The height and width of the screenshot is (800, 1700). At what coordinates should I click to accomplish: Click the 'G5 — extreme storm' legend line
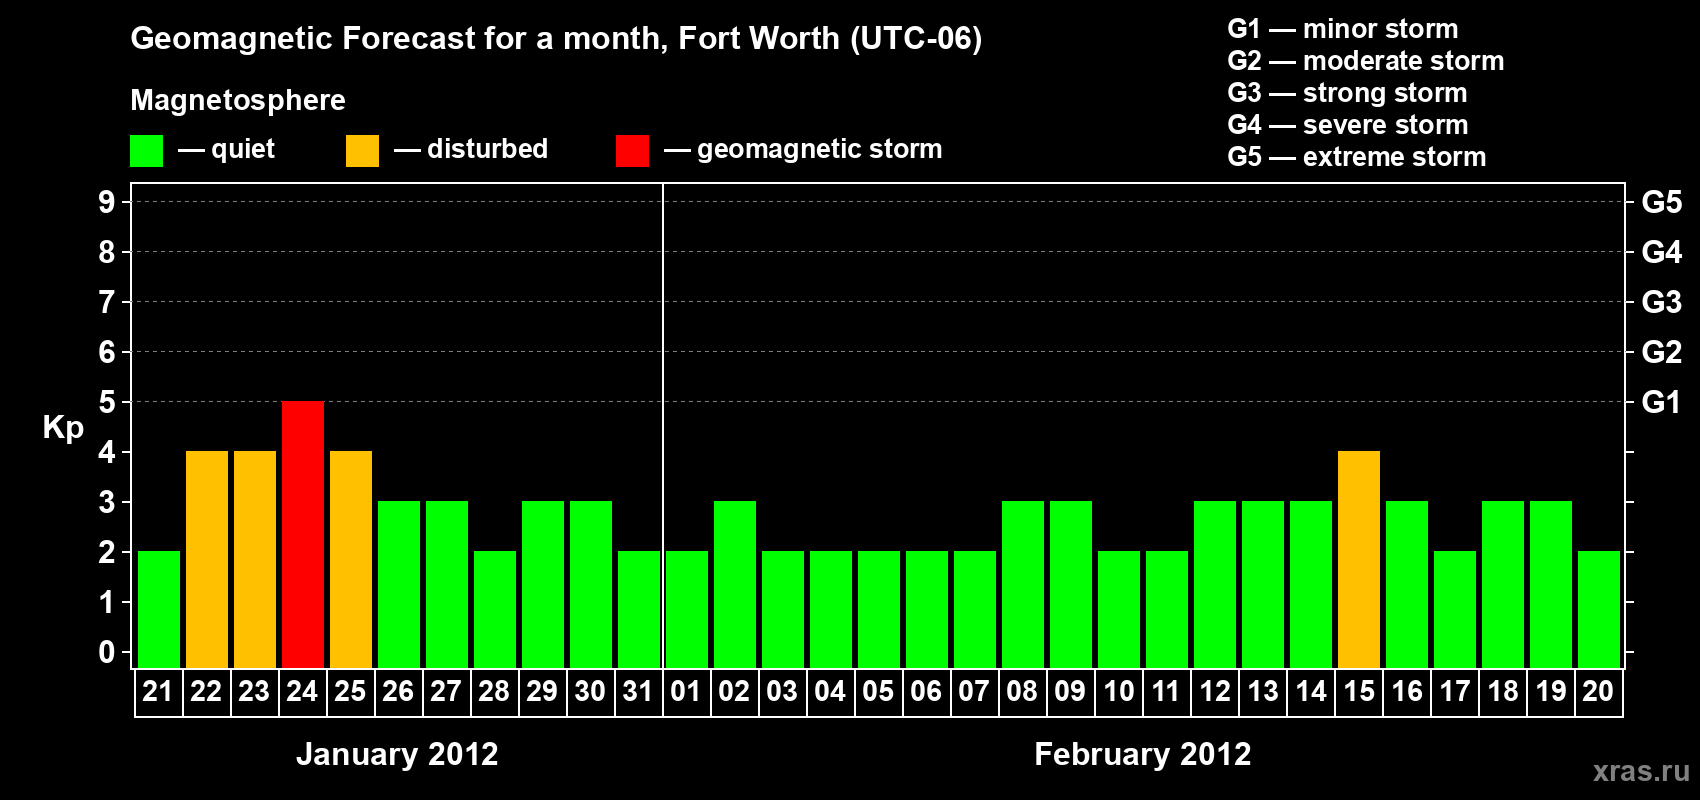(1357, 157)
